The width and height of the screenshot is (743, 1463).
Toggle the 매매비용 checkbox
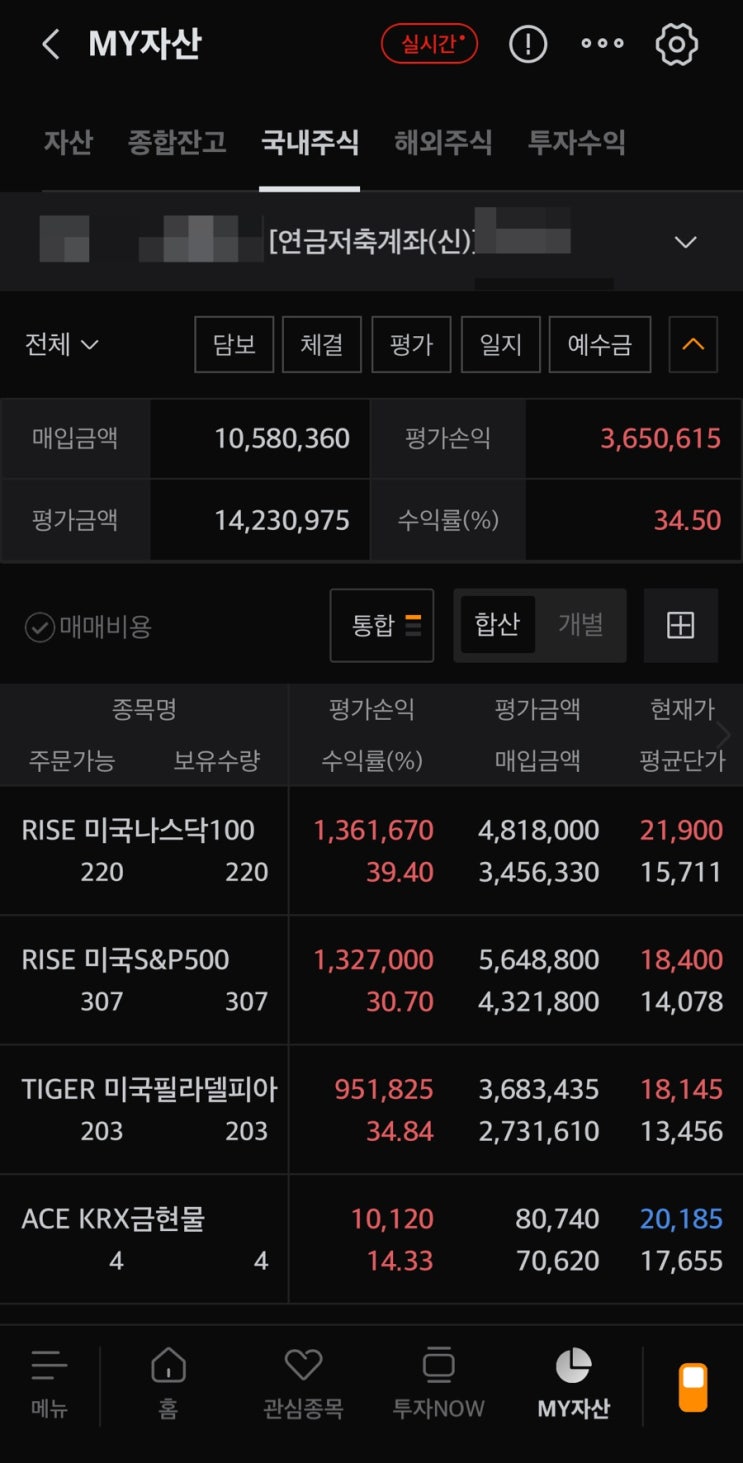tap(40, 628)
